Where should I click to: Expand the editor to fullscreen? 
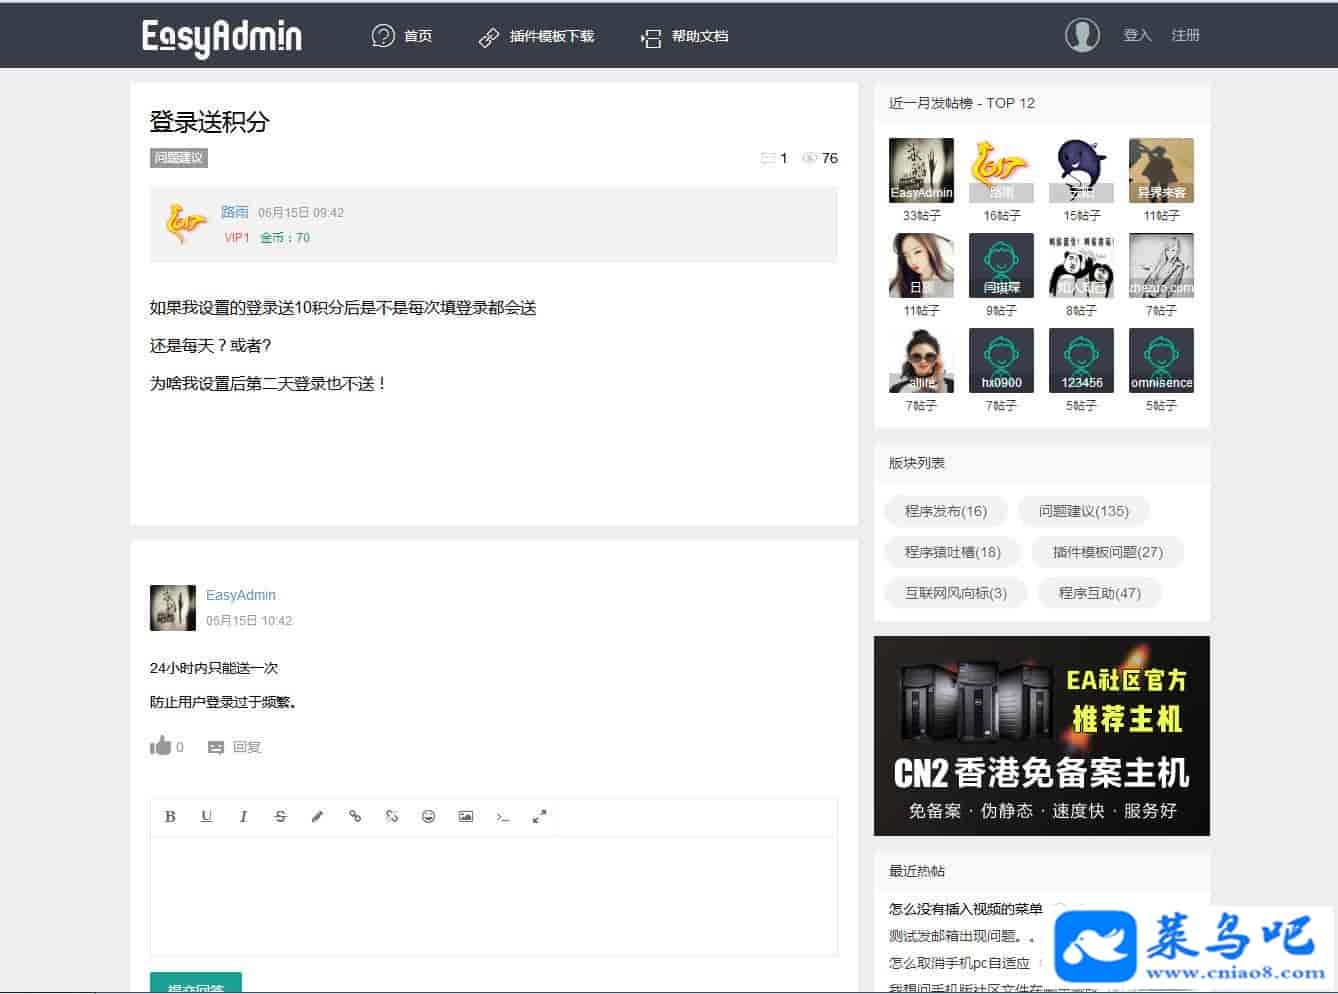pyautogui.click(x=539, y=816)
